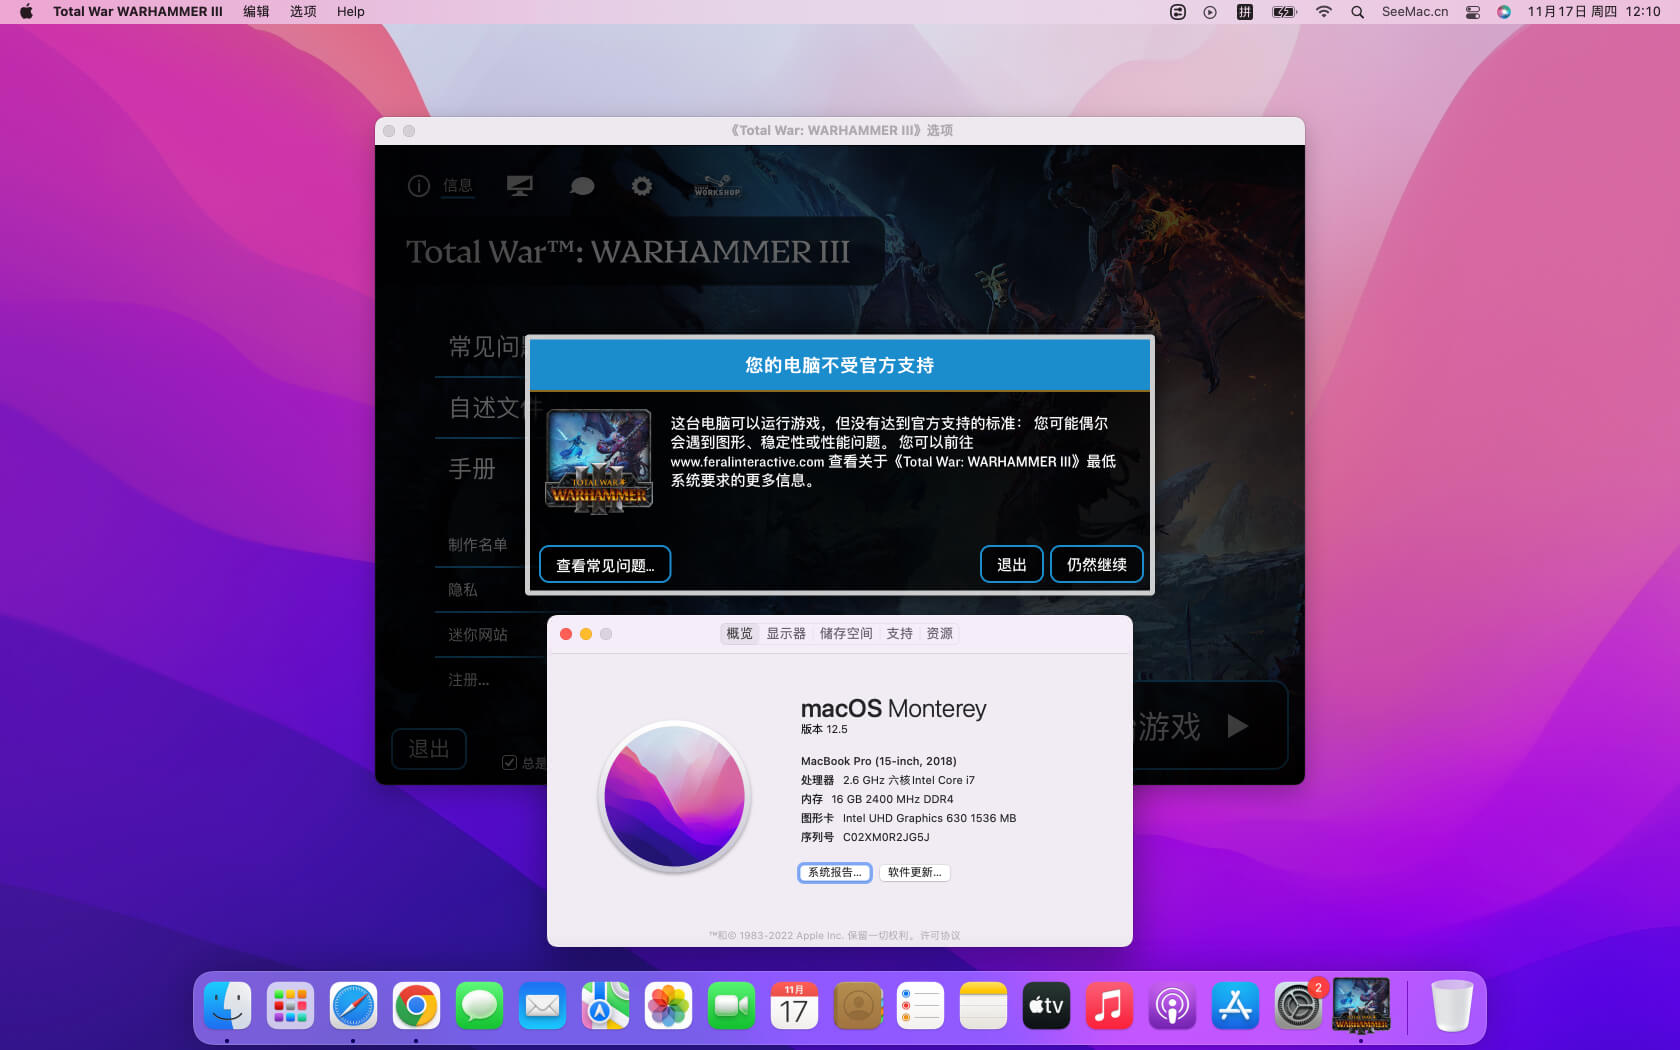
Task: Open Reminders from the Dock
Action: pyautogui.click(x=920, y=1006)
